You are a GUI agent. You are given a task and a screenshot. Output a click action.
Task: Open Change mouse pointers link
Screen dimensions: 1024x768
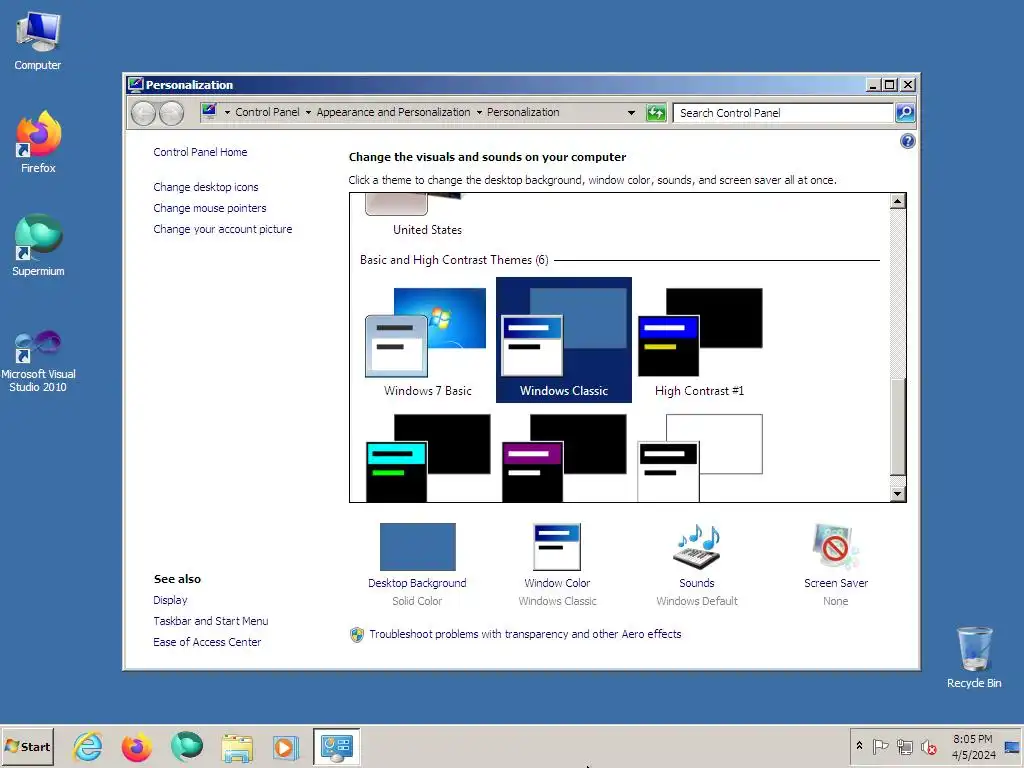click(210, 208)
